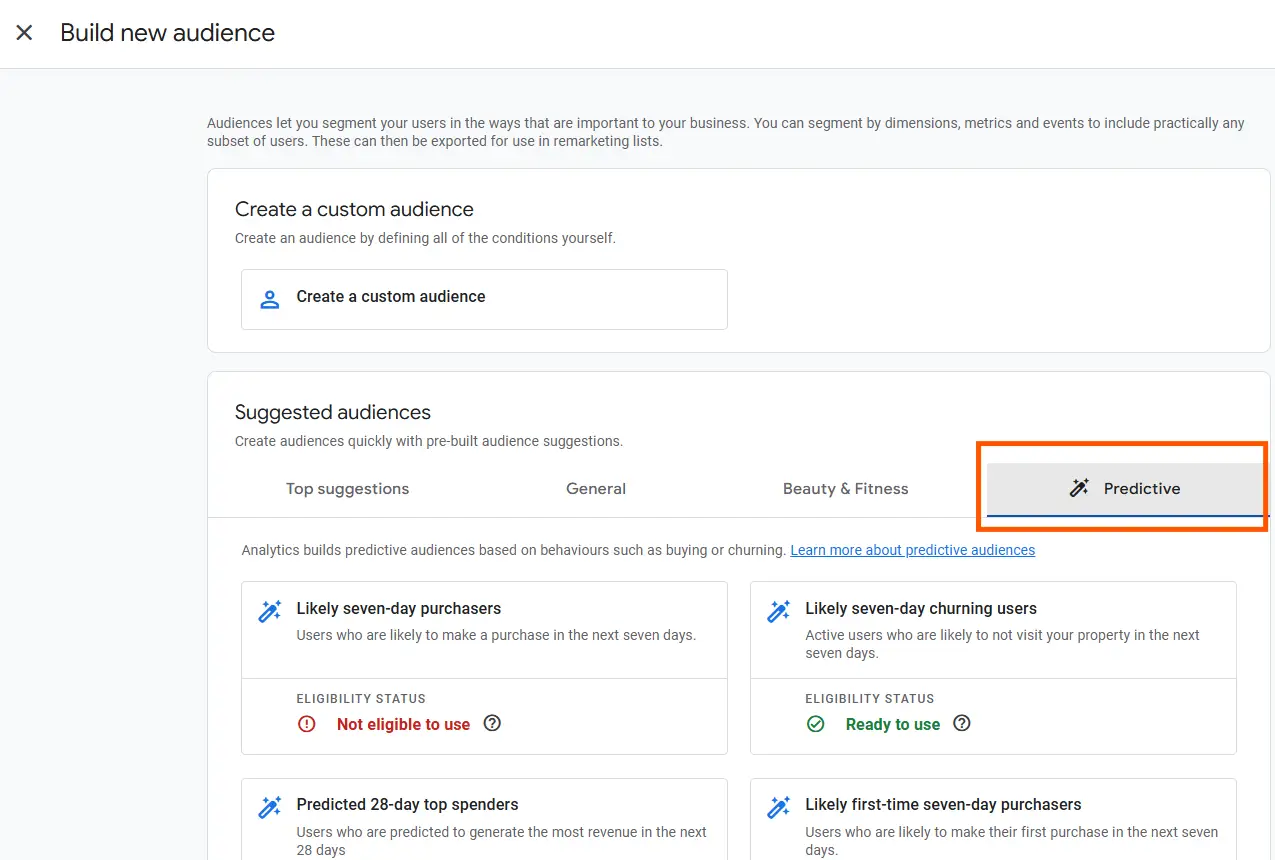Select Likely seven-day purchasers audience
The image size is (1275, 860).
click(399, 609)
